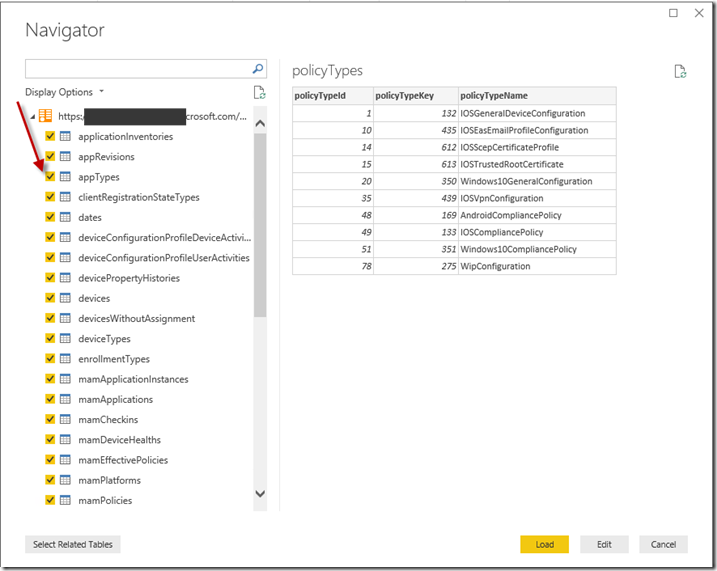Open the Display Options dropdown
The width and height of the screenshot is (717, 571).
click(x=63, y=92)
